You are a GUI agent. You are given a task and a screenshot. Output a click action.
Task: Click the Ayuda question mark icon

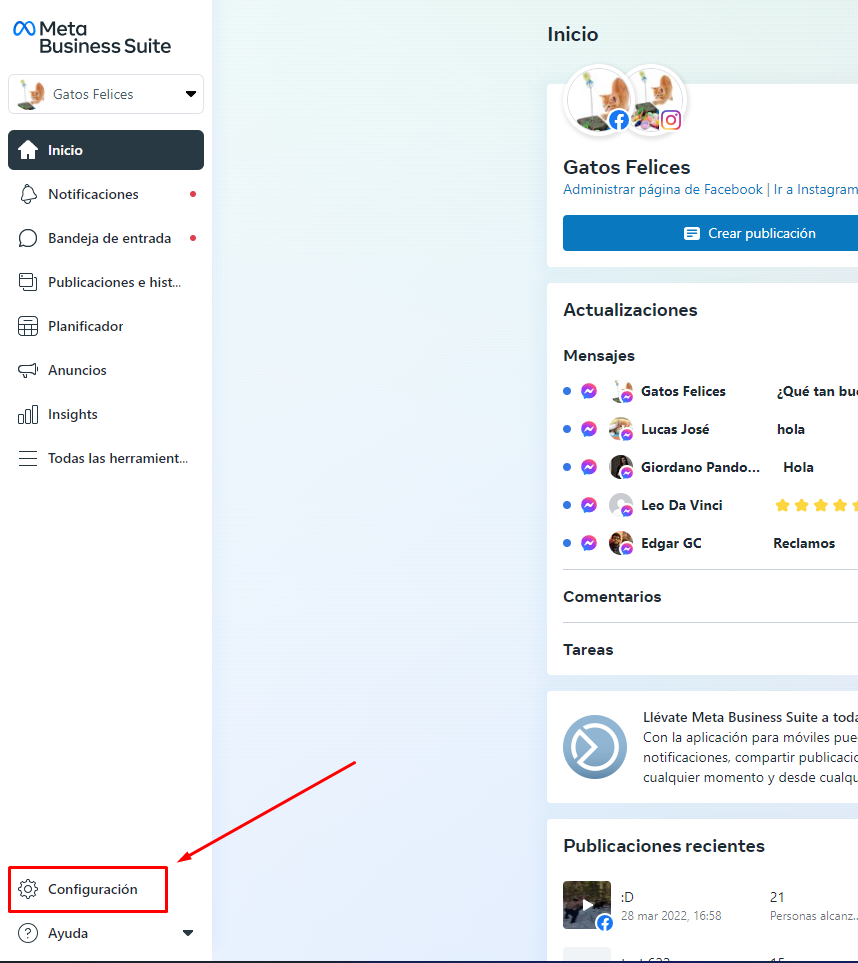coord(28,933)
